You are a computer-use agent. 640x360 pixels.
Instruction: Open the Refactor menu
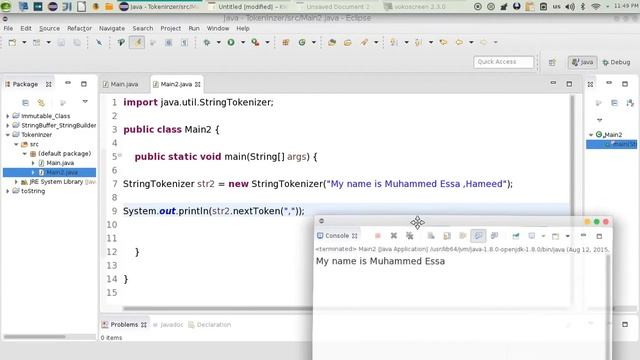(x=79, y=29)
